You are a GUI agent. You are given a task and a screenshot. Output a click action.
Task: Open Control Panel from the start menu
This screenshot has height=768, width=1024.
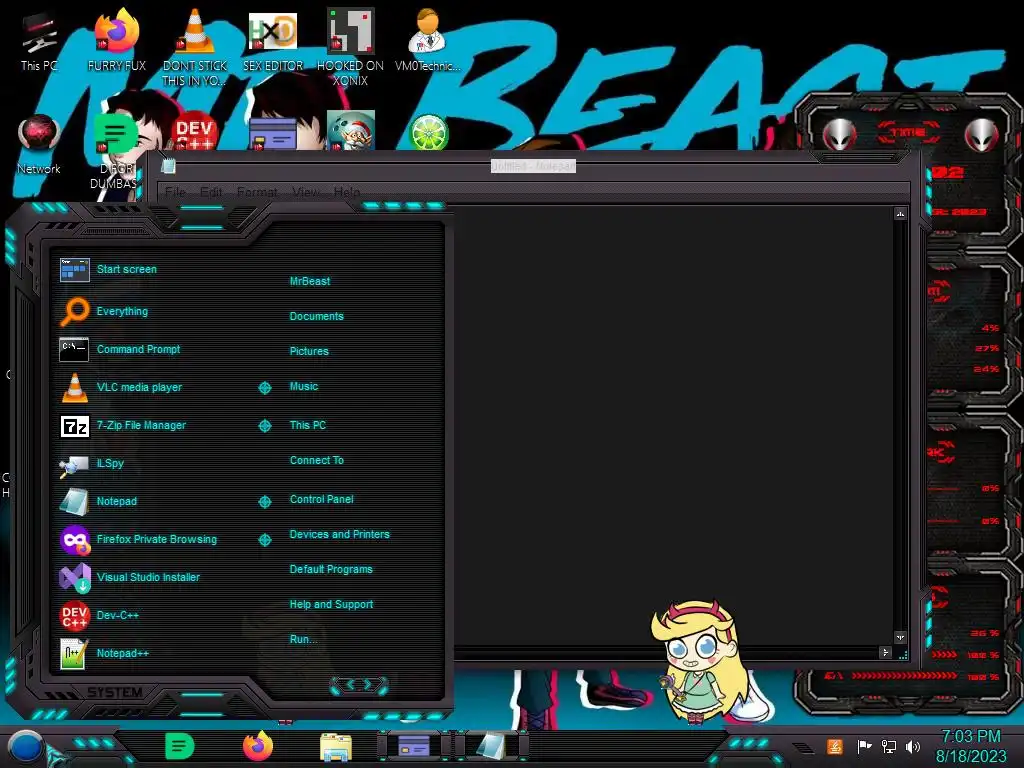pyautogui.click(x=321, y=500)
